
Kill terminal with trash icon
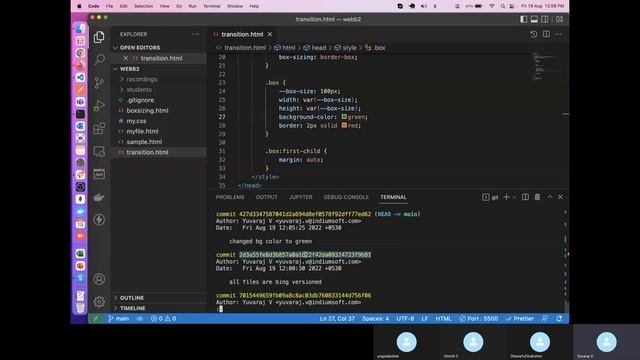coord(538,197)
